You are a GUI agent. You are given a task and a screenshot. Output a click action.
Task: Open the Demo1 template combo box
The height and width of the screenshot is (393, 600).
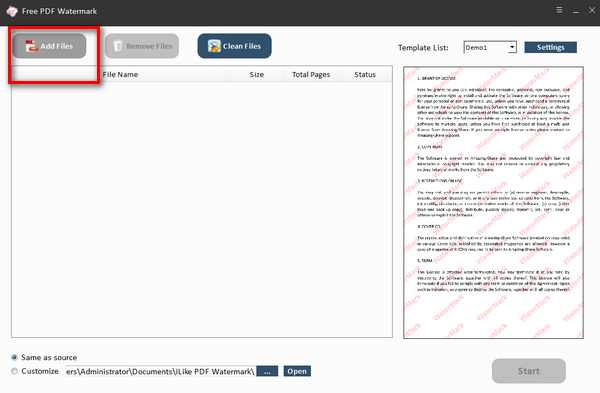click(x=490, y=47)
